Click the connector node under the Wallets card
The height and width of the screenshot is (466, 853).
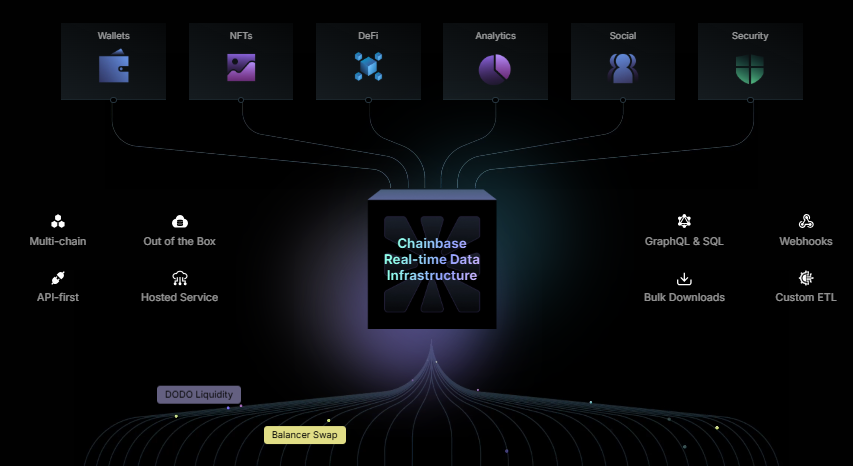click(x=113, y=100)
